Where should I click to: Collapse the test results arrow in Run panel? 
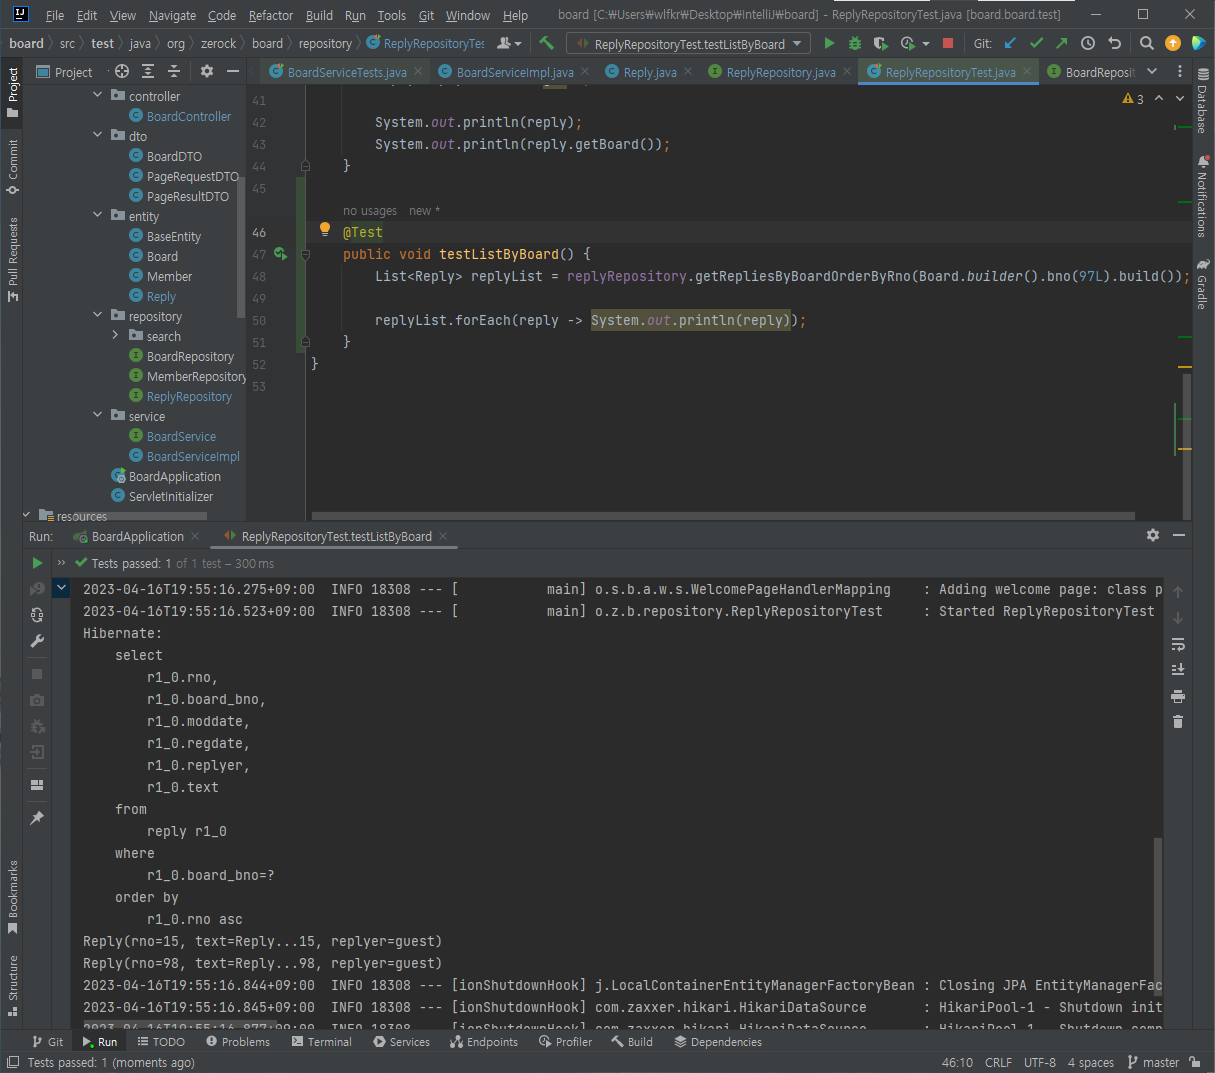[61, 587]
